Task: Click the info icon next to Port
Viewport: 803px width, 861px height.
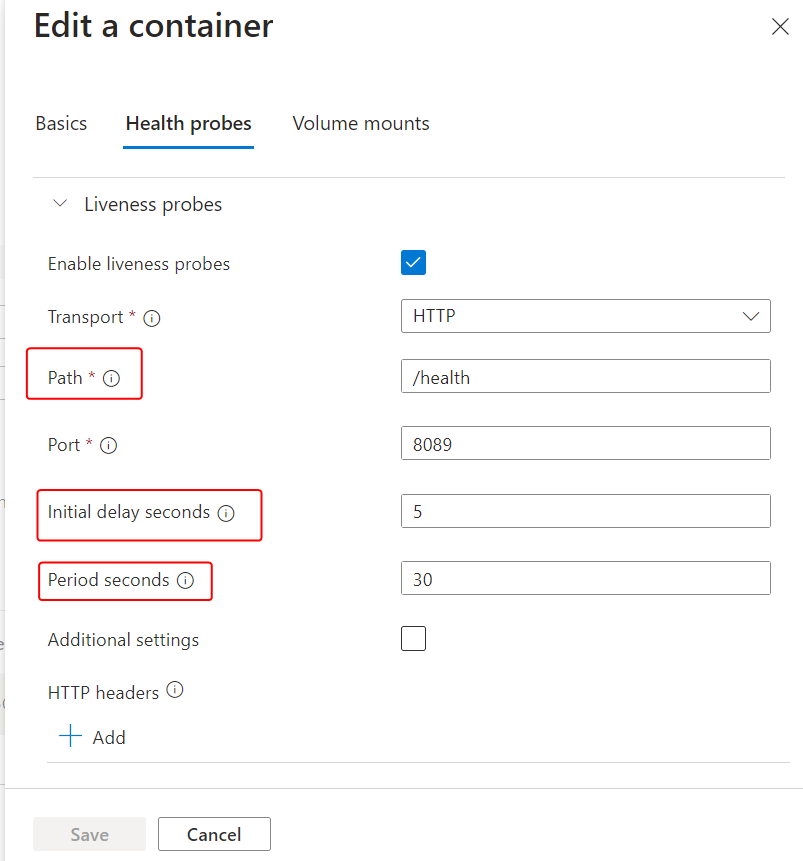Action: (108, 446)
